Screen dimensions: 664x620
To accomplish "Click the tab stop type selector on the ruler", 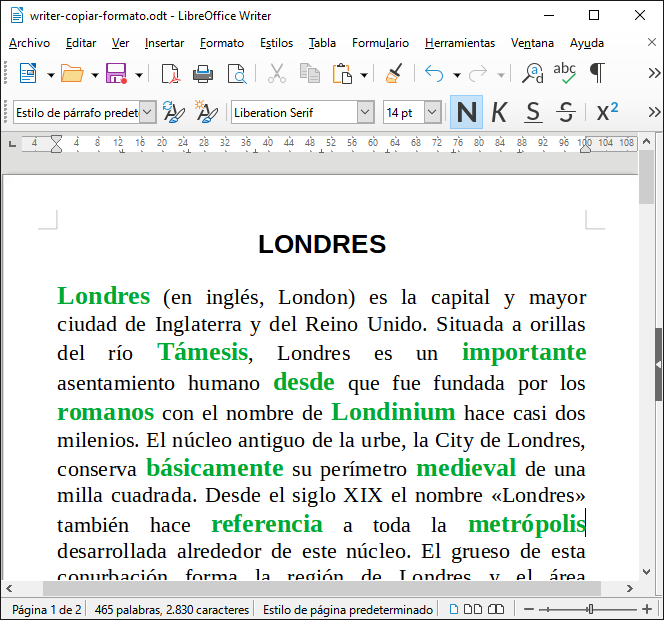I will [x=13, y=144].
